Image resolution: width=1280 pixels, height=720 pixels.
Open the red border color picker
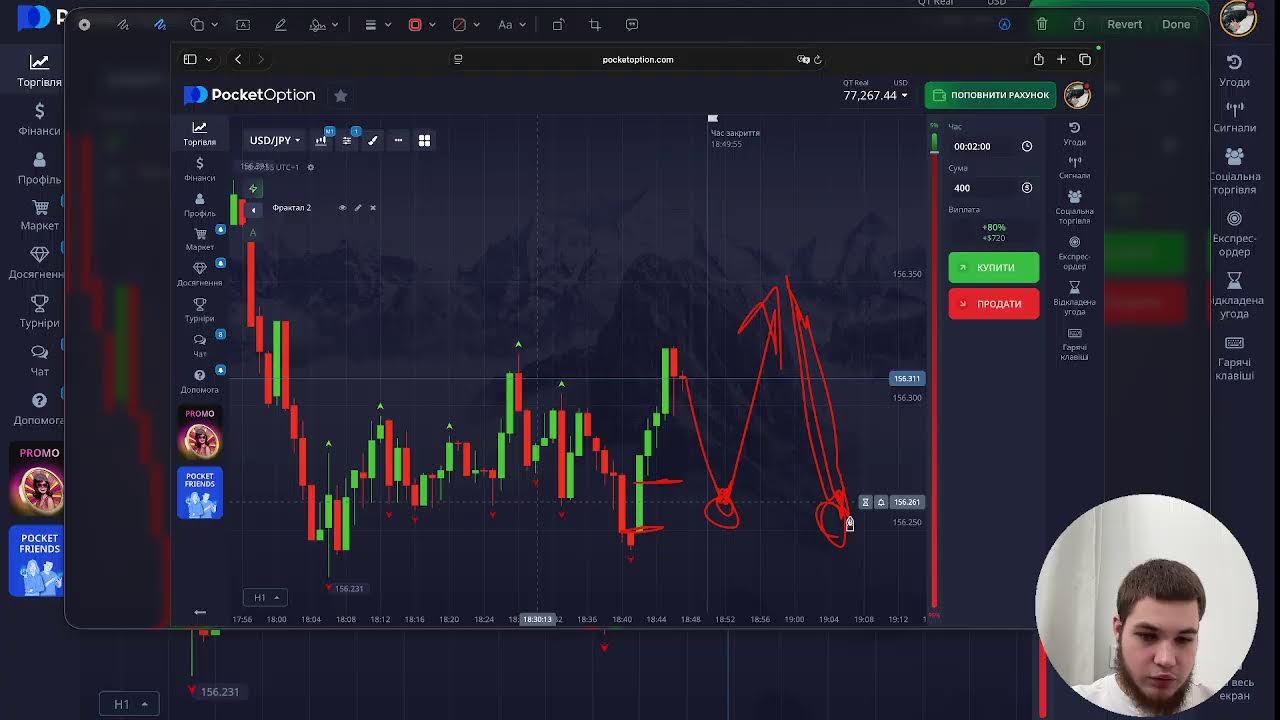(421, 24)
